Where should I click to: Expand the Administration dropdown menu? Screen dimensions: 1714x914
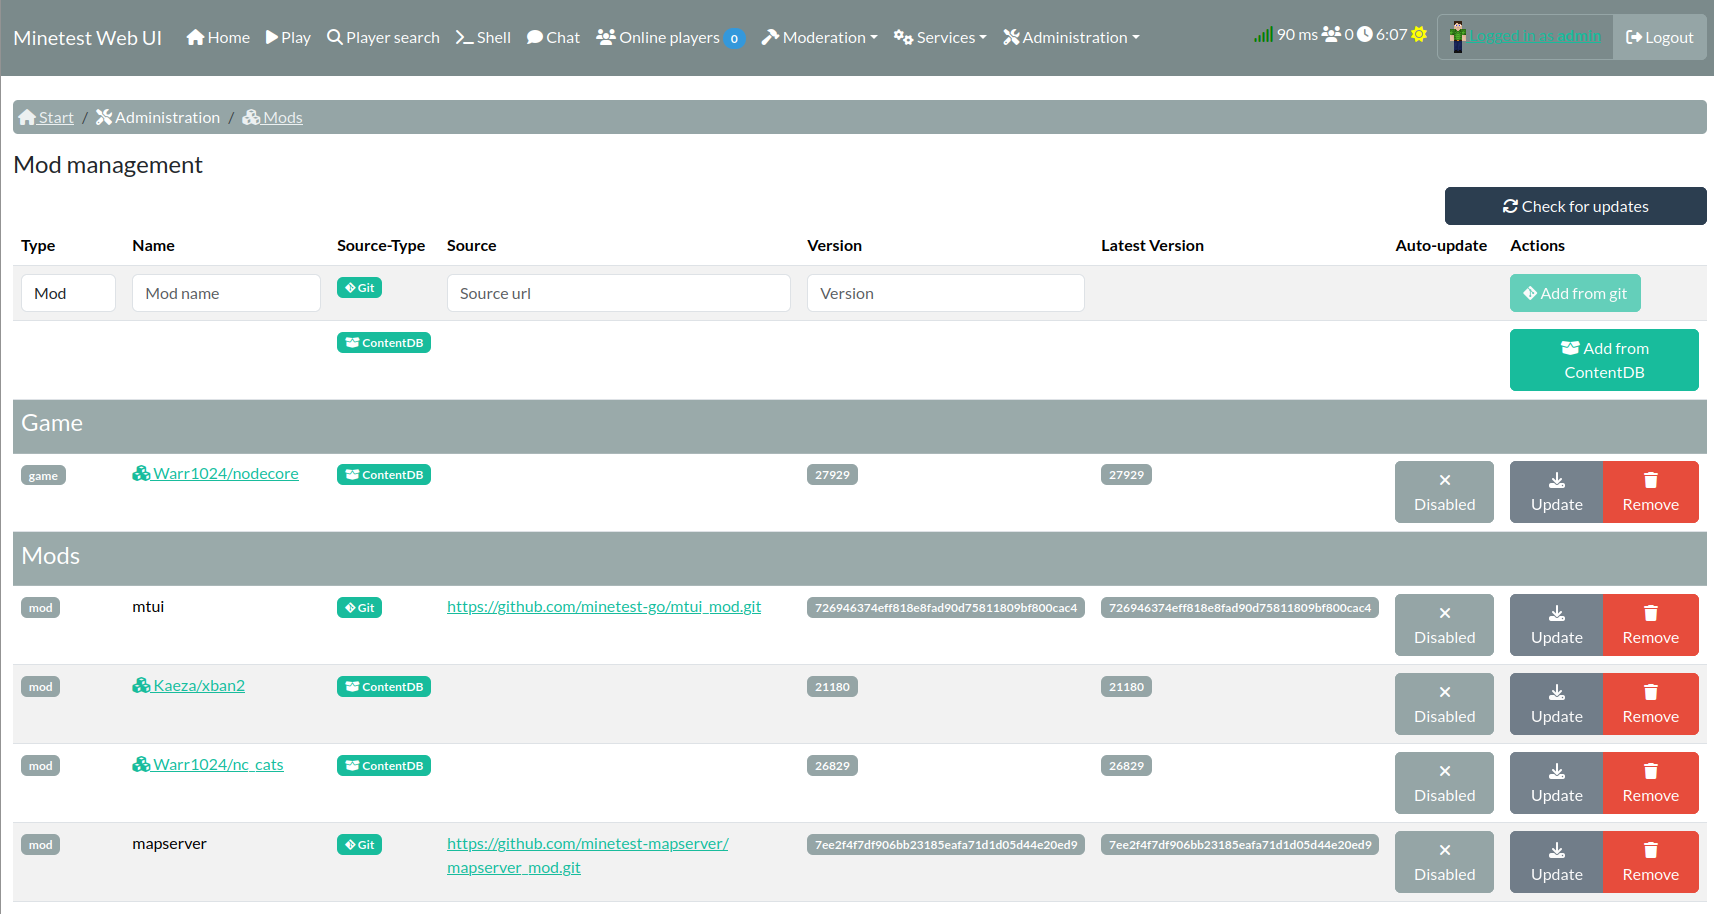pyautogui.click(x=1071, y=37)
